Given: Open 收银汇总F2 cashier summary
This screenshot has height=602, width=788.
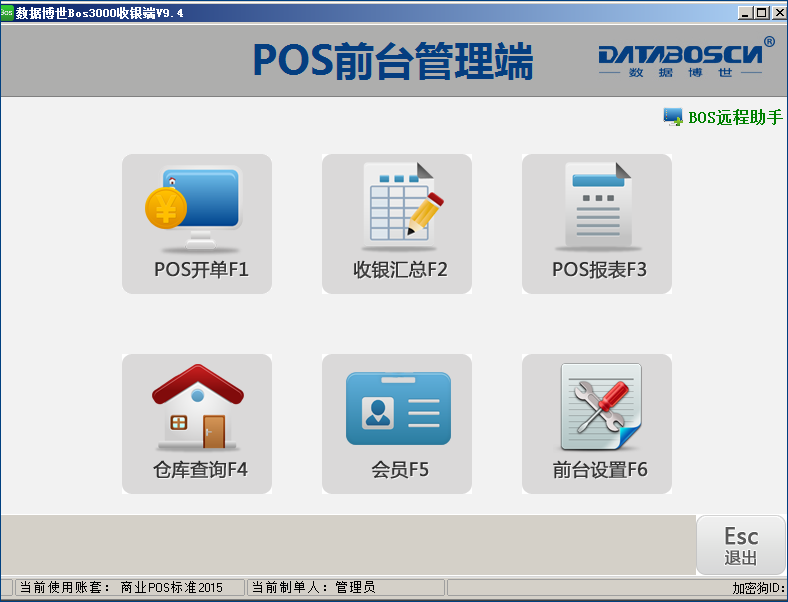Looking at the screenshot, I should click(397, 224).
